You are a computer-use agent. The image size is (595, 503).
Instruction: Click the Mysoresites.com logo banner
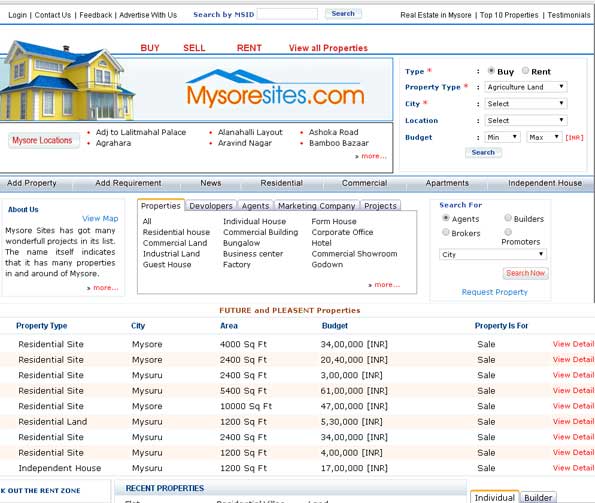(x=275, y=89)
